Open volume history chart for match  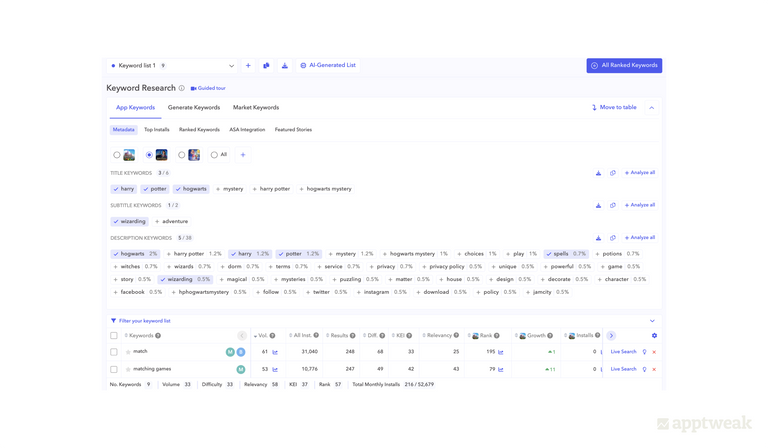click(x=275, y=352)
